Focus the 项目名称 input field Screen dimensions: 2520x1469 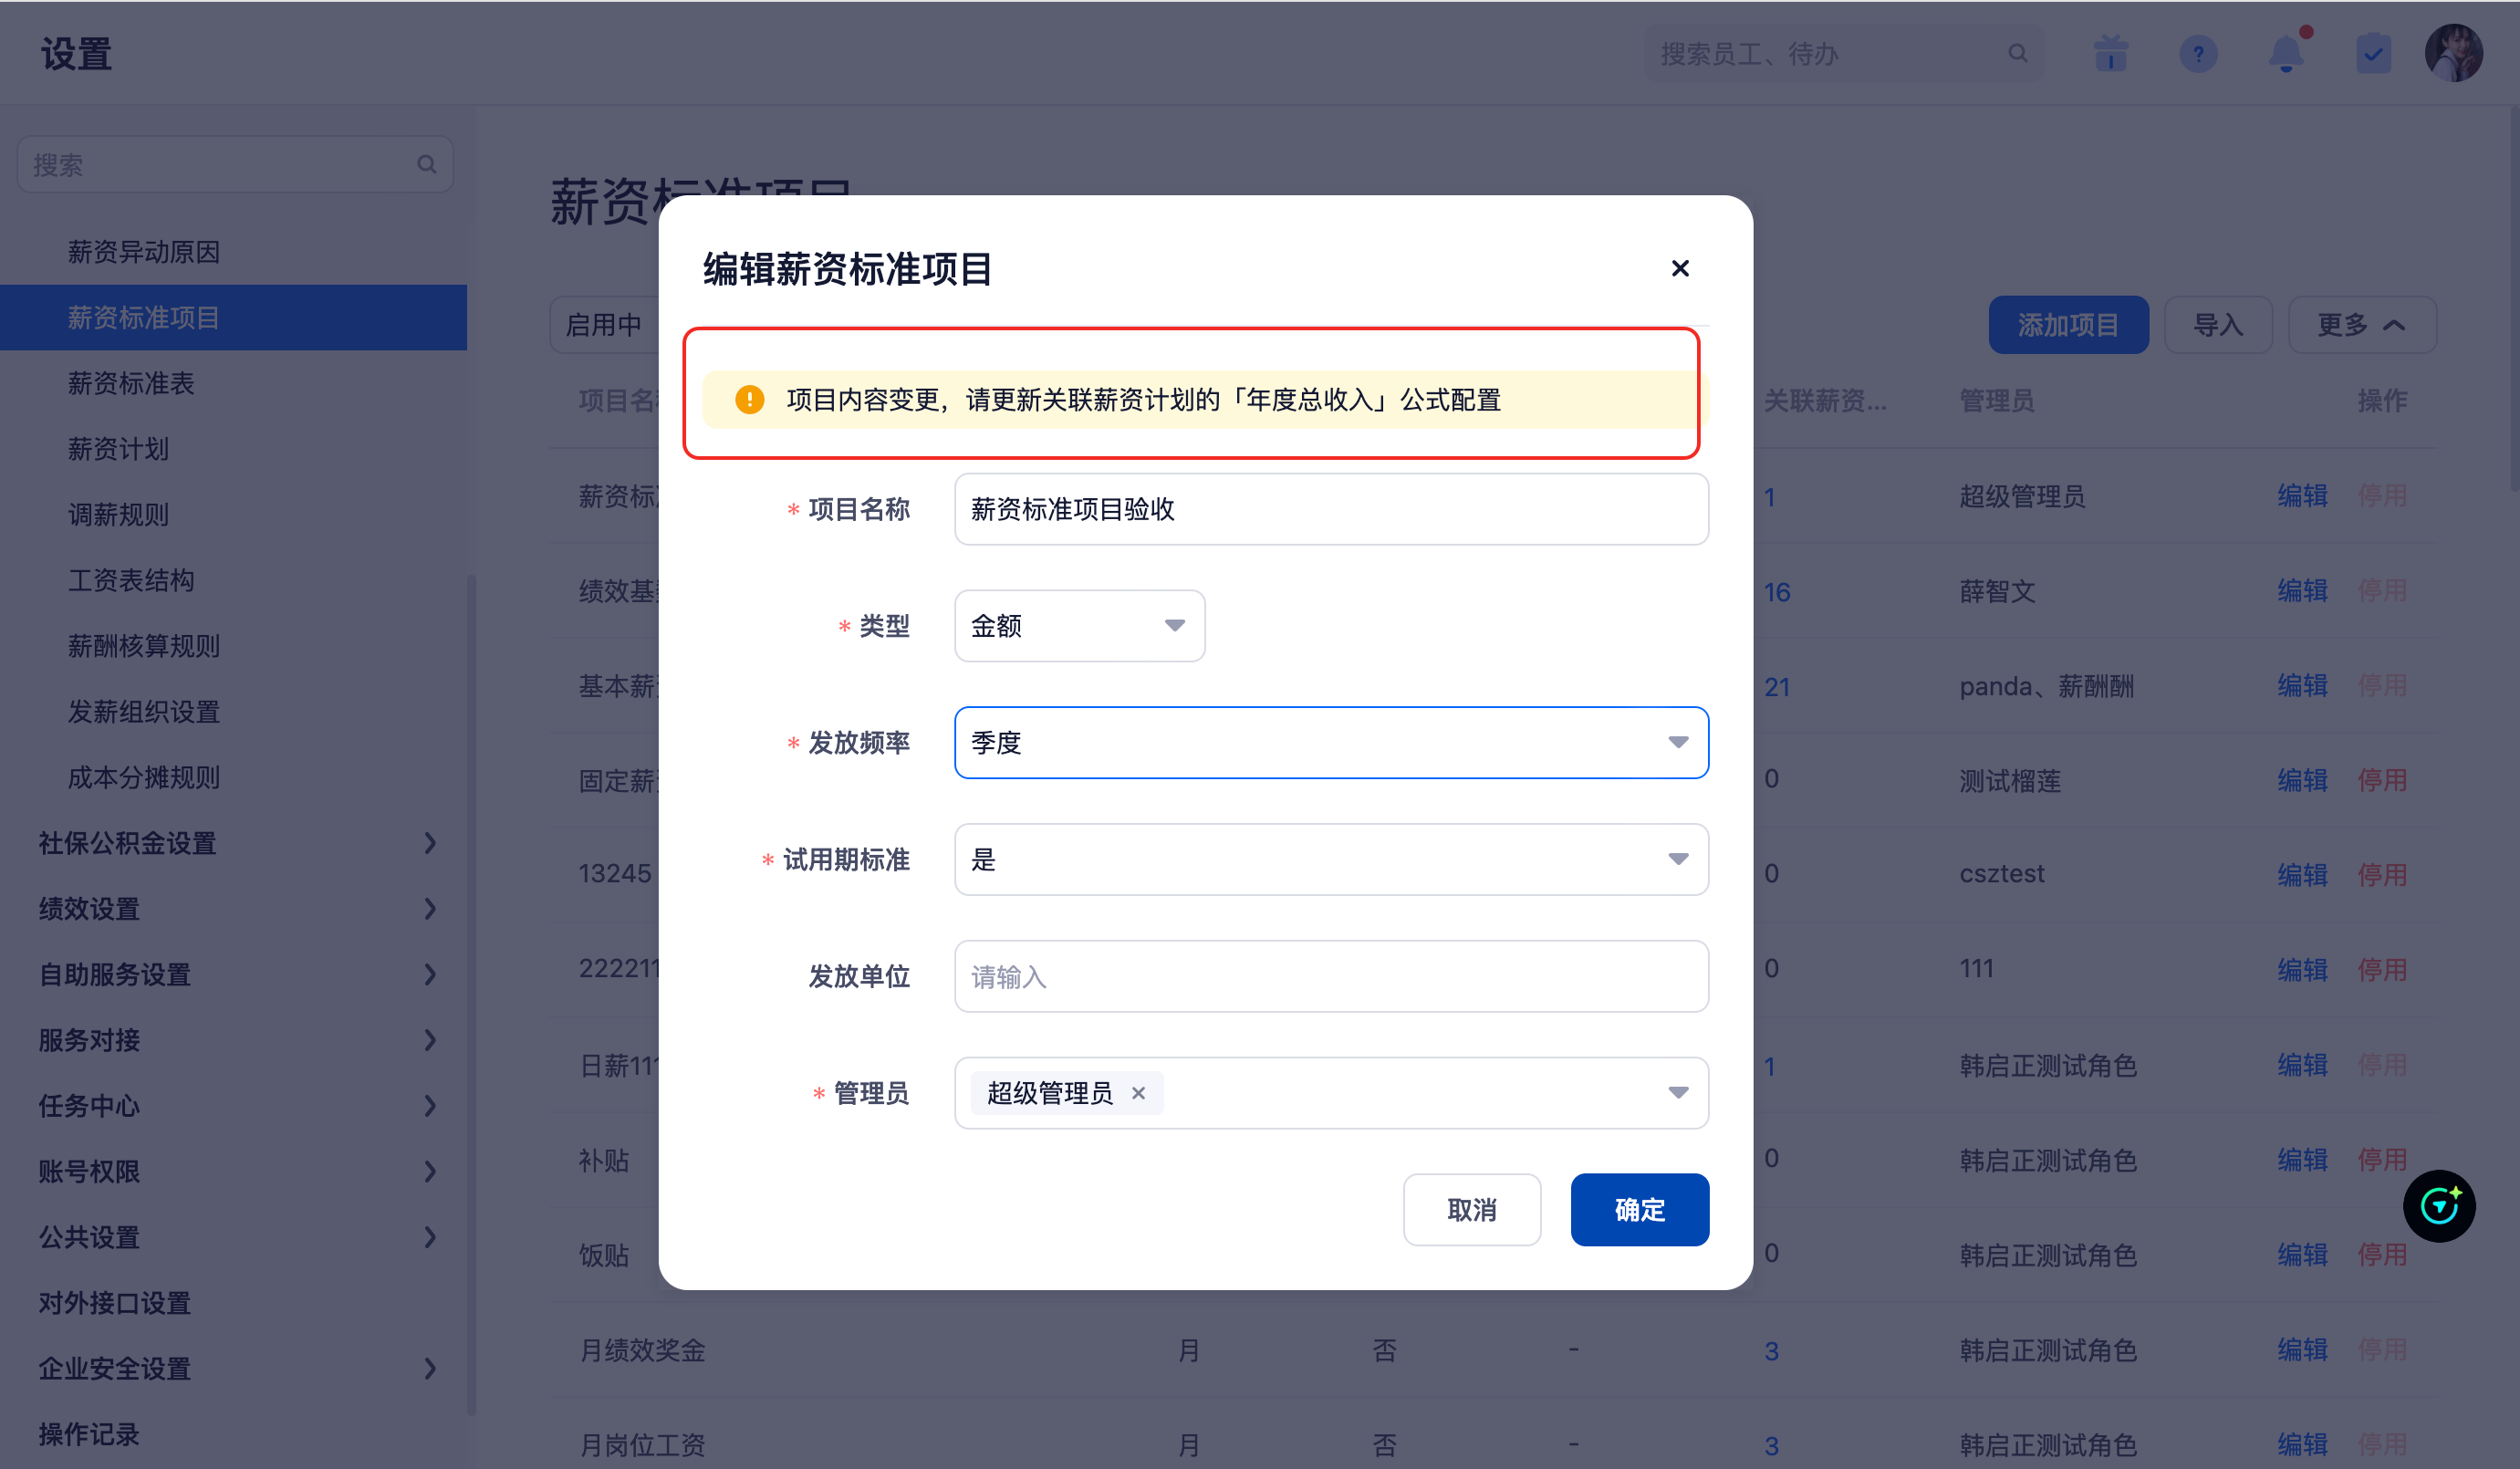1331,509
